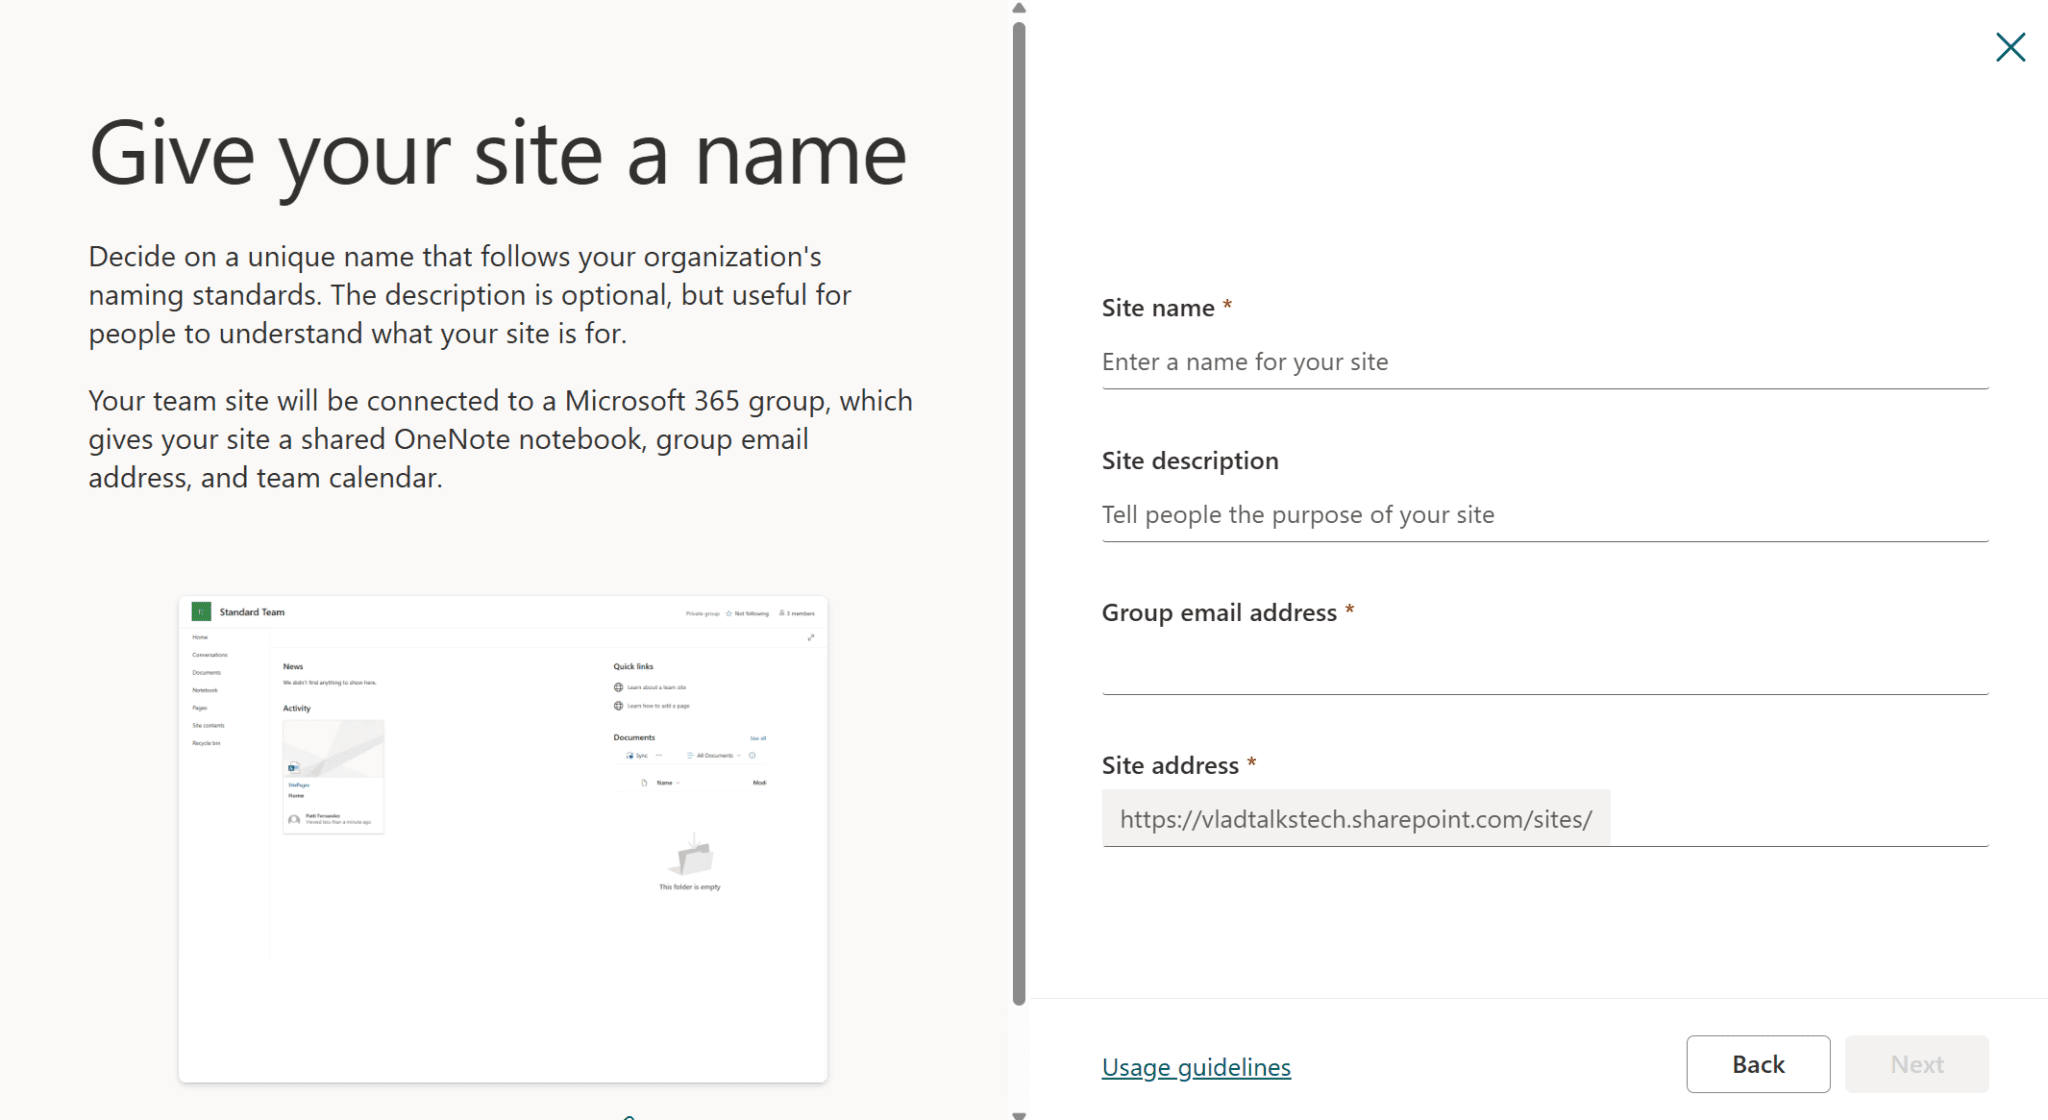2048x1120 pixels.
Task: Click See all in the Documents section
Action: click(x=758, y=738)
